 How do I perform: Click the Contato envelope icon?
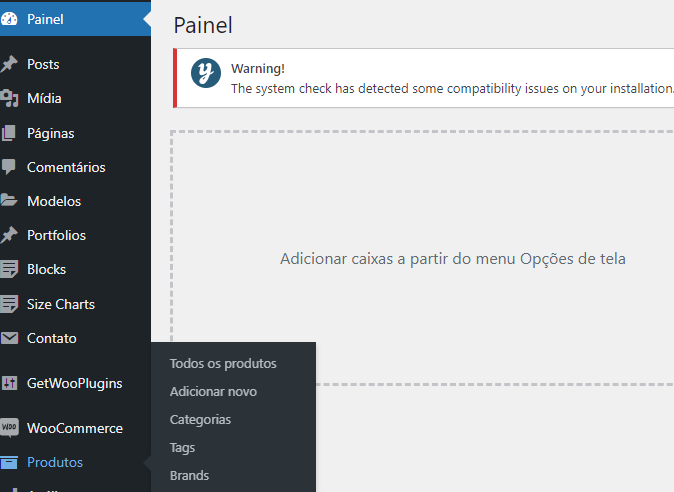point(10,338)
